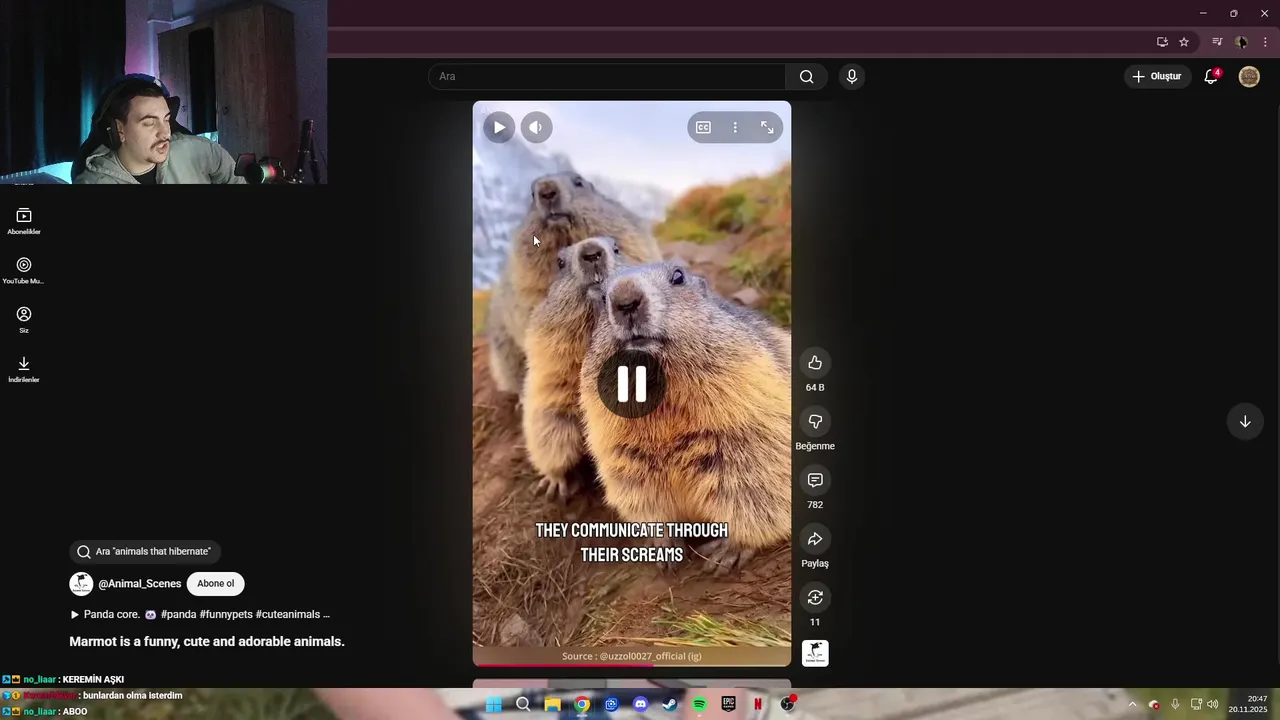This screenshot has width=1280, height=720.
Task: Install the page as app icon
Action: 1162,42
